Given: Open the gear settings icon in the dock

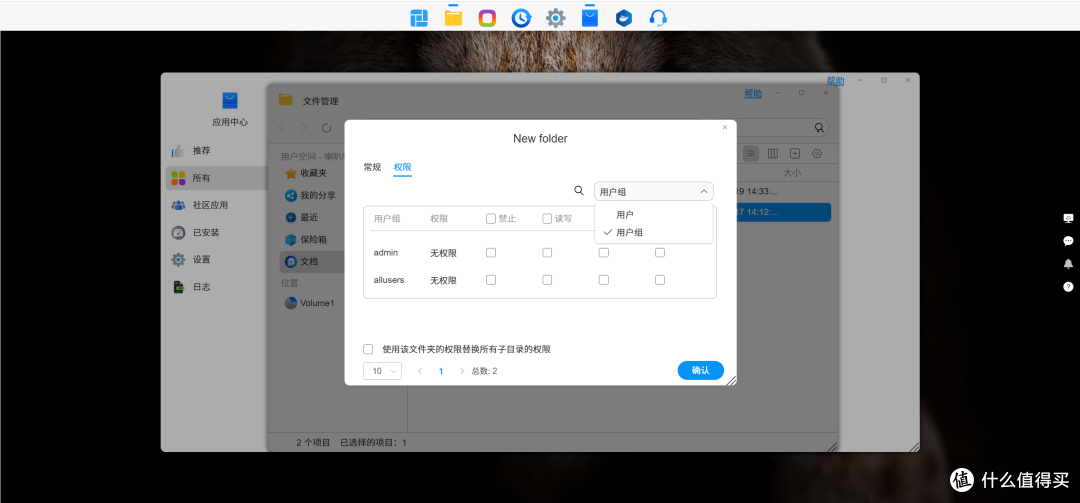Looking at the screenshot, I should (556, 18).
